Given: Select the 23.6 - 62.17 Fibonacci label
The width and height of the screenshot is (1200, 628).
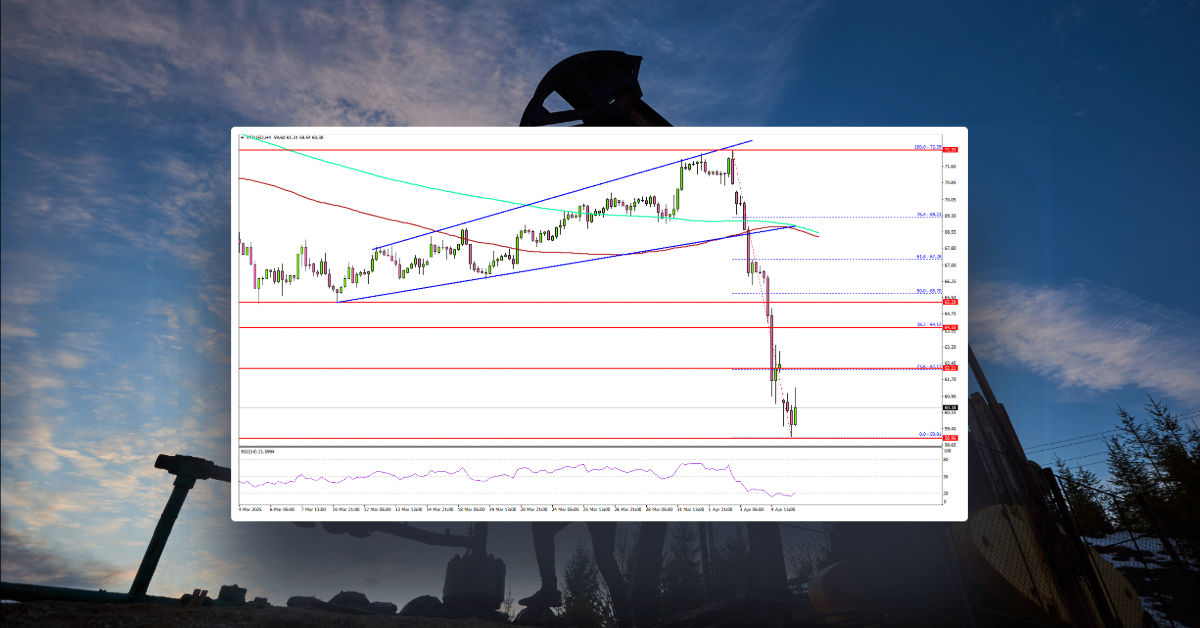Looking at the screenshot, I should (929, 367).
